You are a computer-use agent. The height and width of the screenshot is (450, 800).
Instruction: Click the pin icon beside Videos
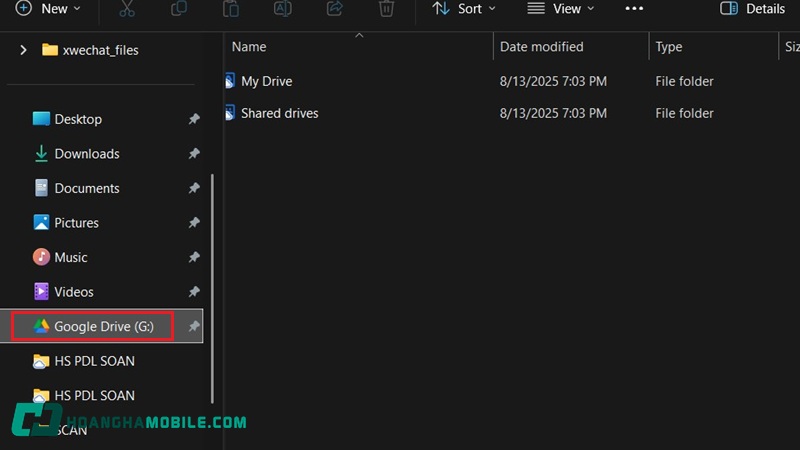click(194, 292)
